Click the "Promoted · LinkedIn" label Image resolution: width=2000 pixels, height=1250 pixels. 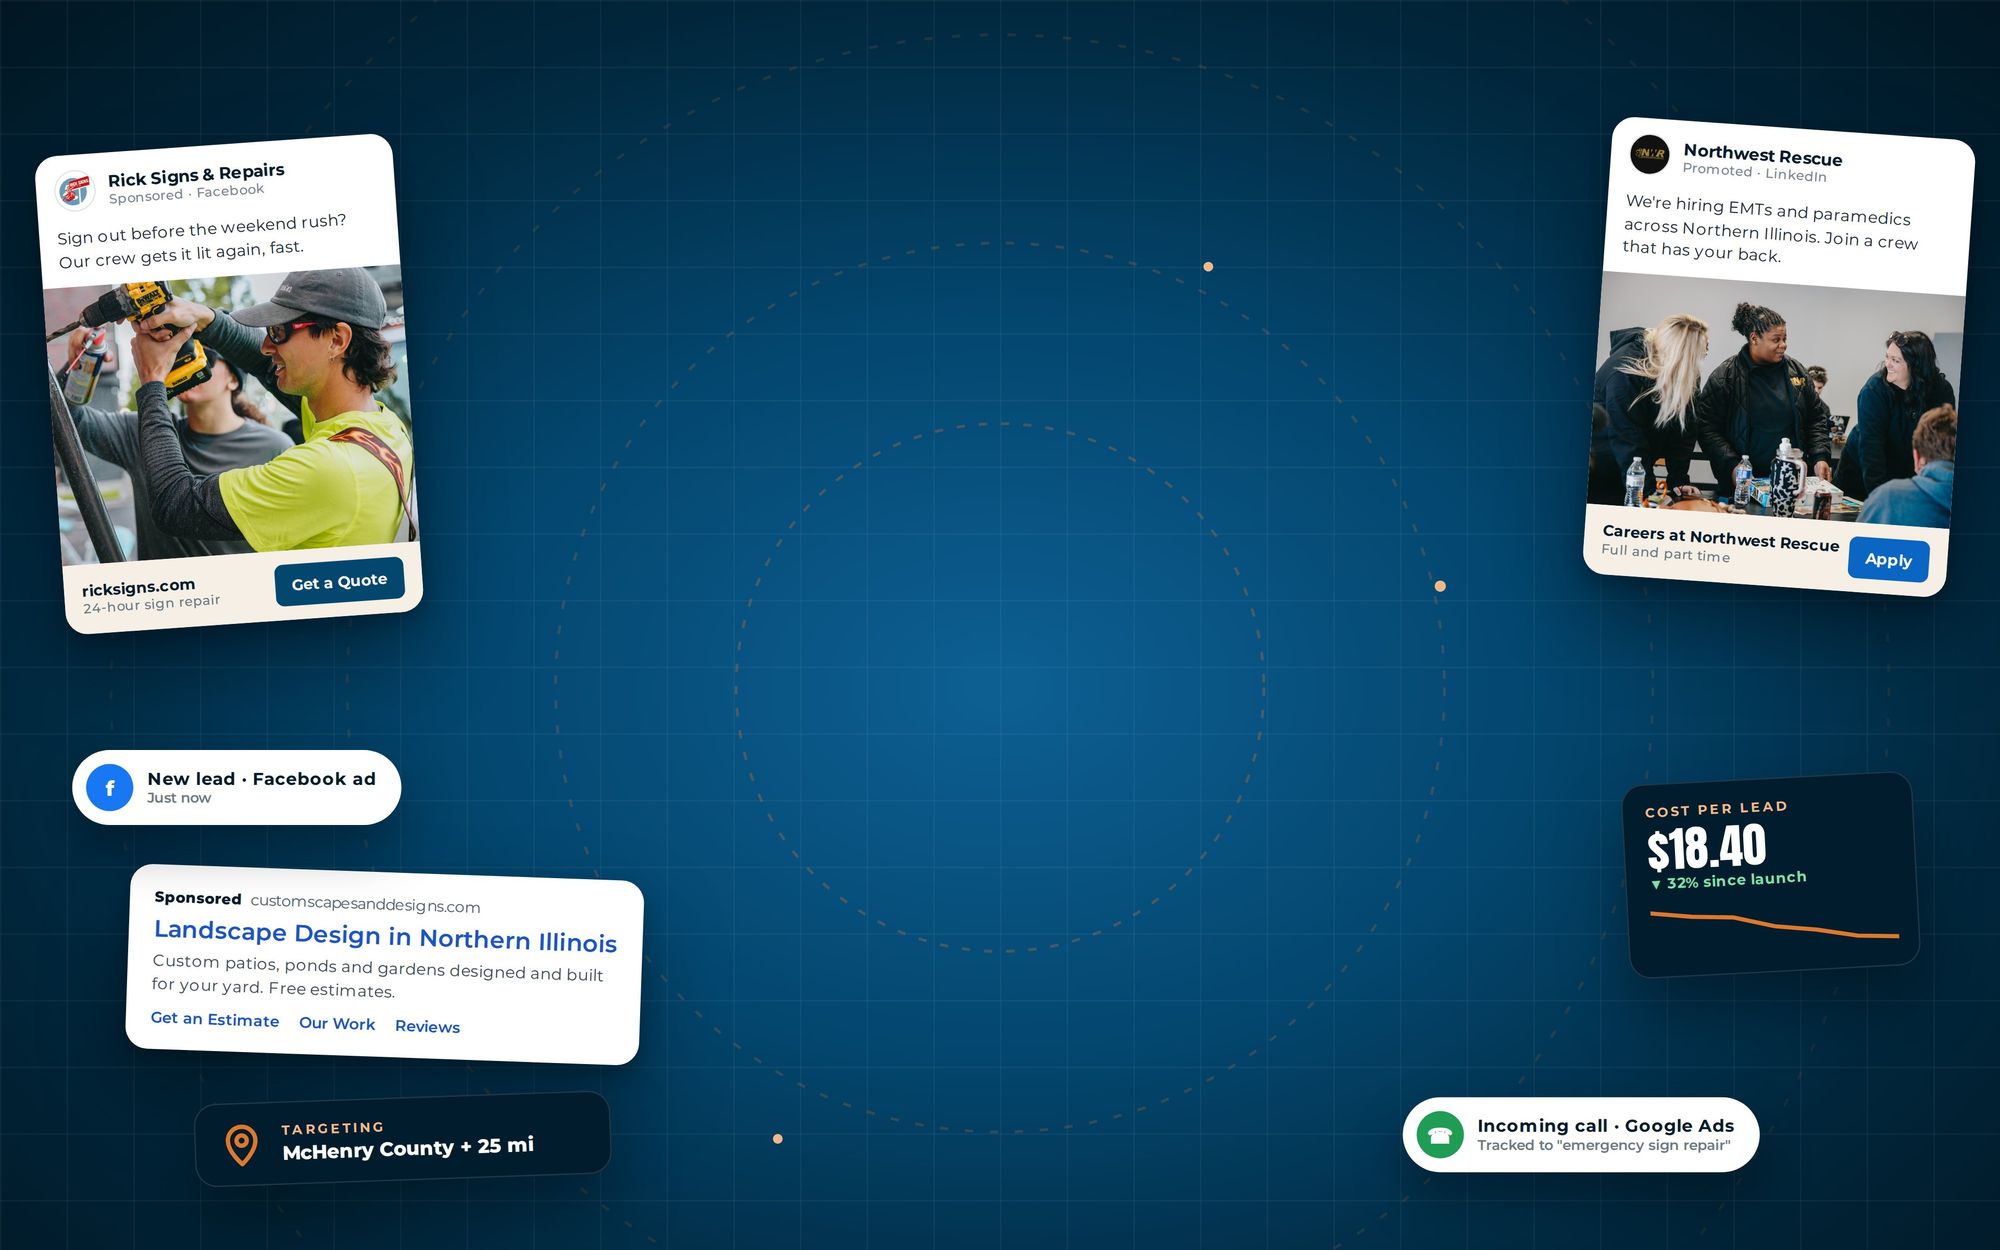tap(1754, 172)
